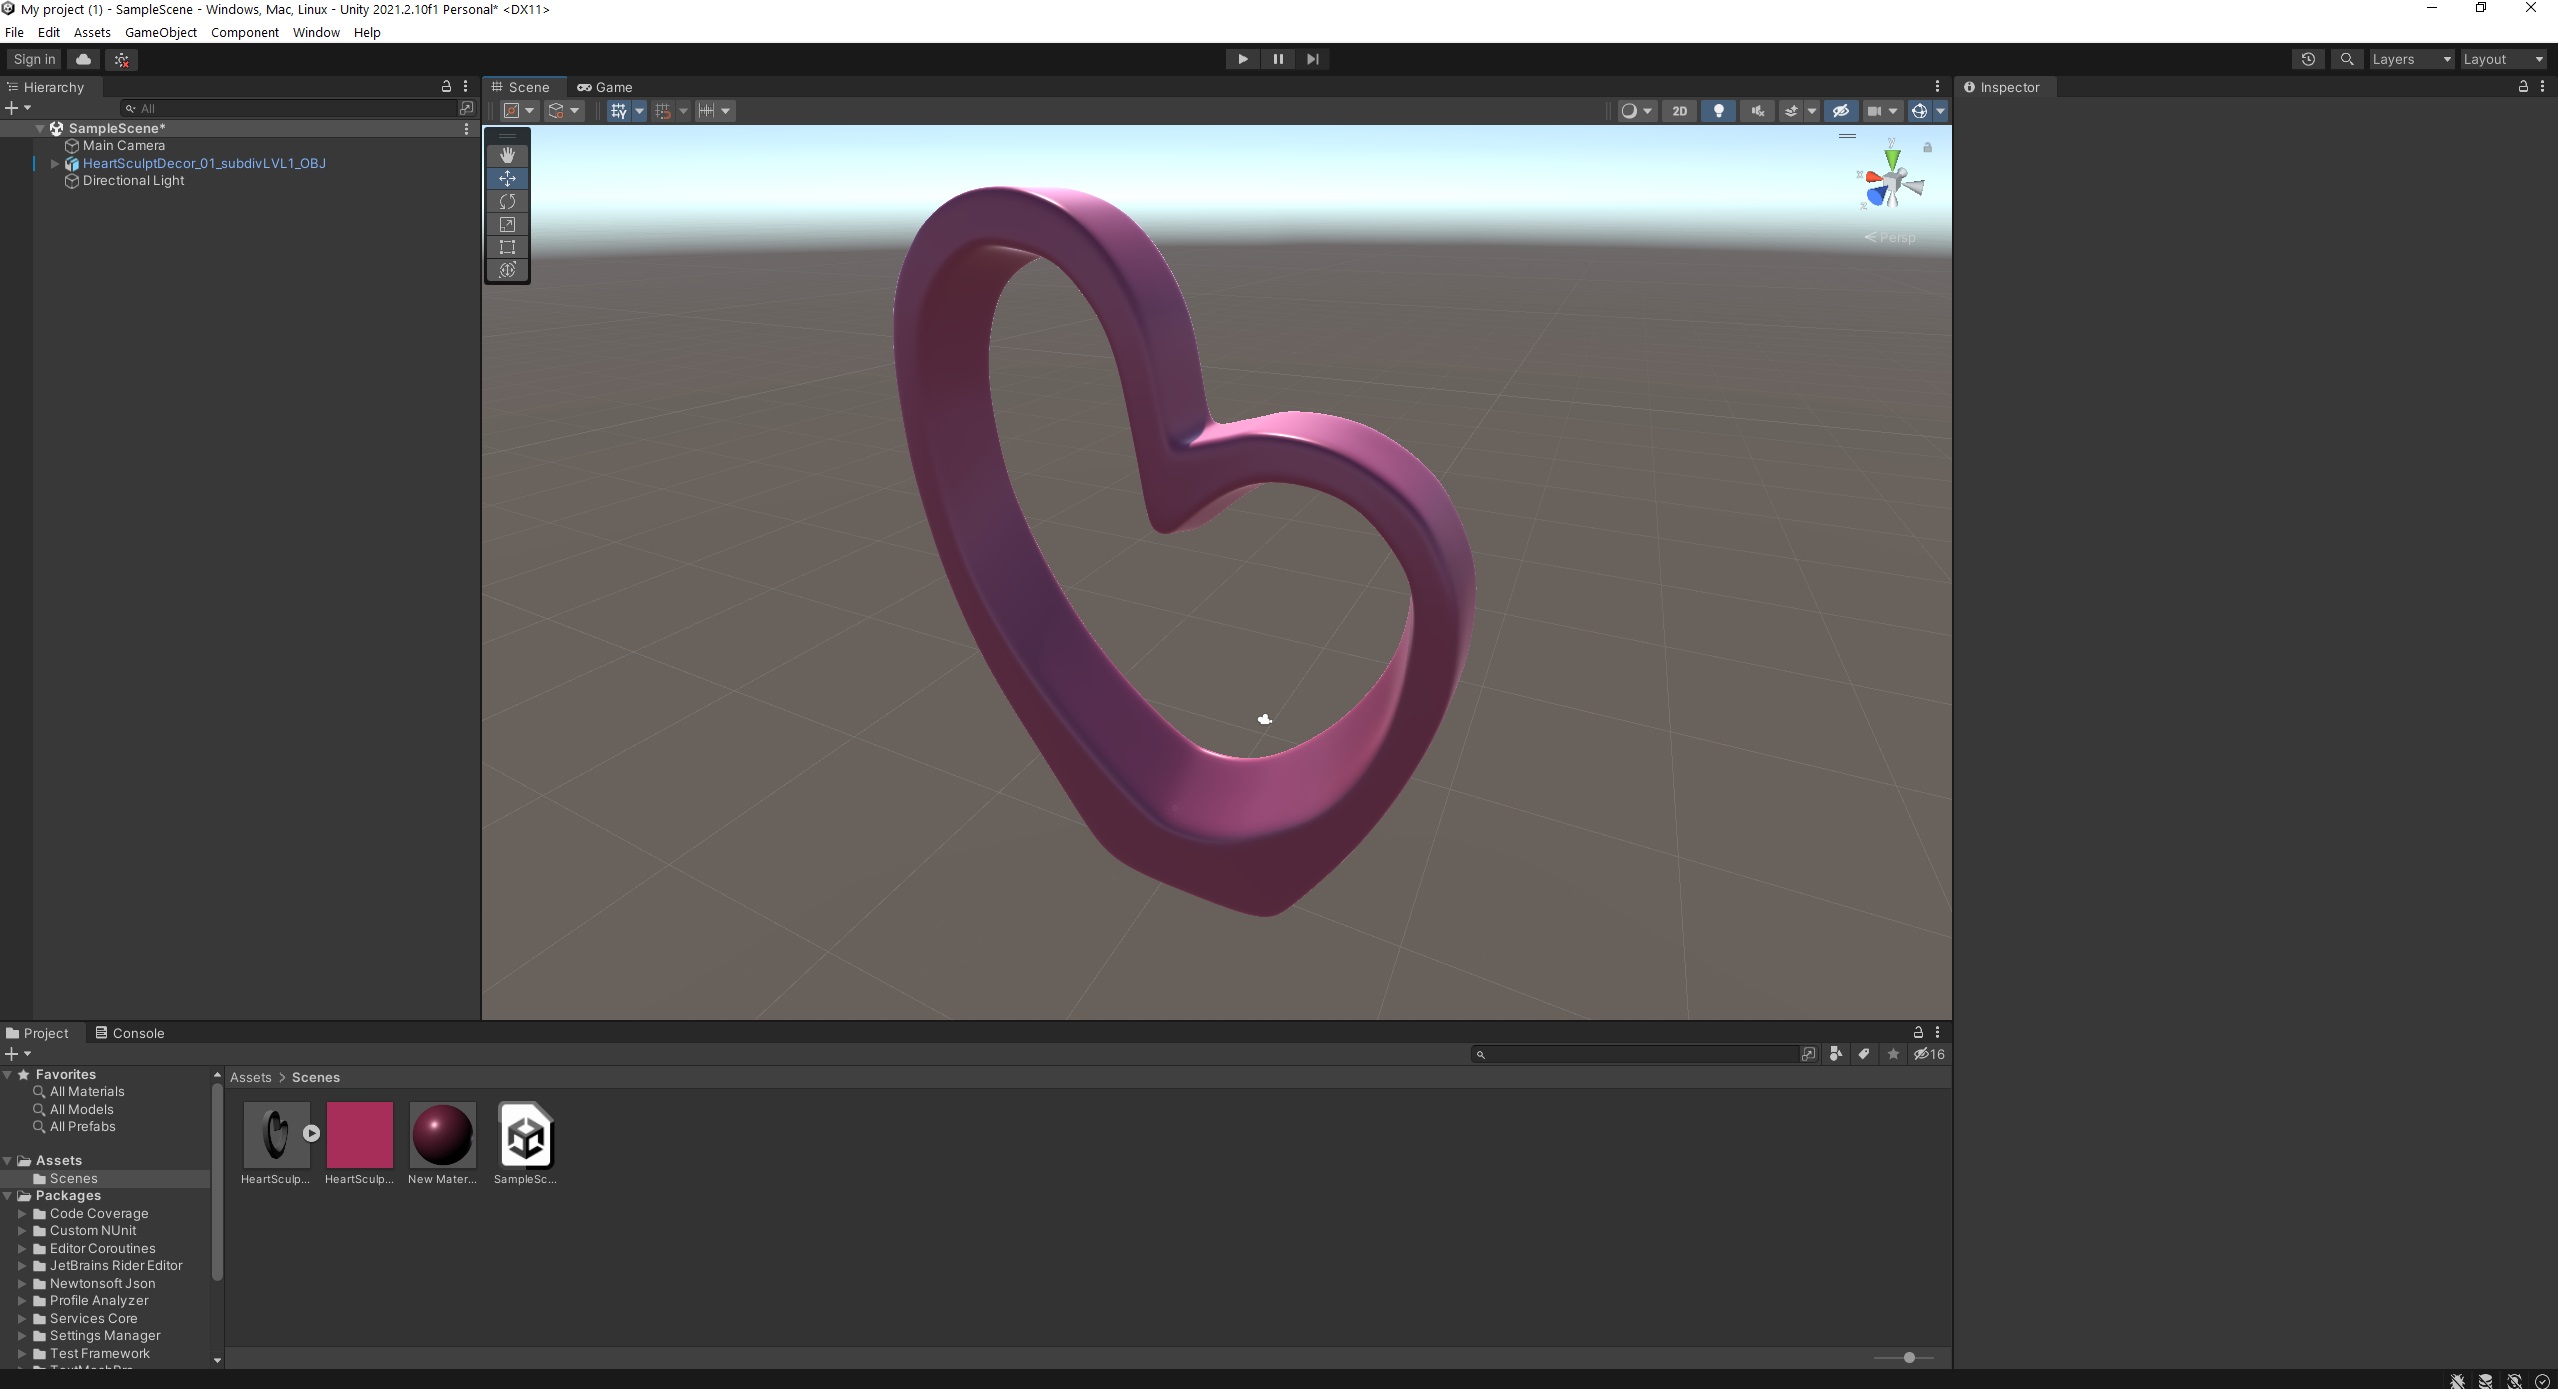The height and width of the screenshot is (1389, 2558).
Task: Open the GameObject menu
Action: click(x=160, y=32)
